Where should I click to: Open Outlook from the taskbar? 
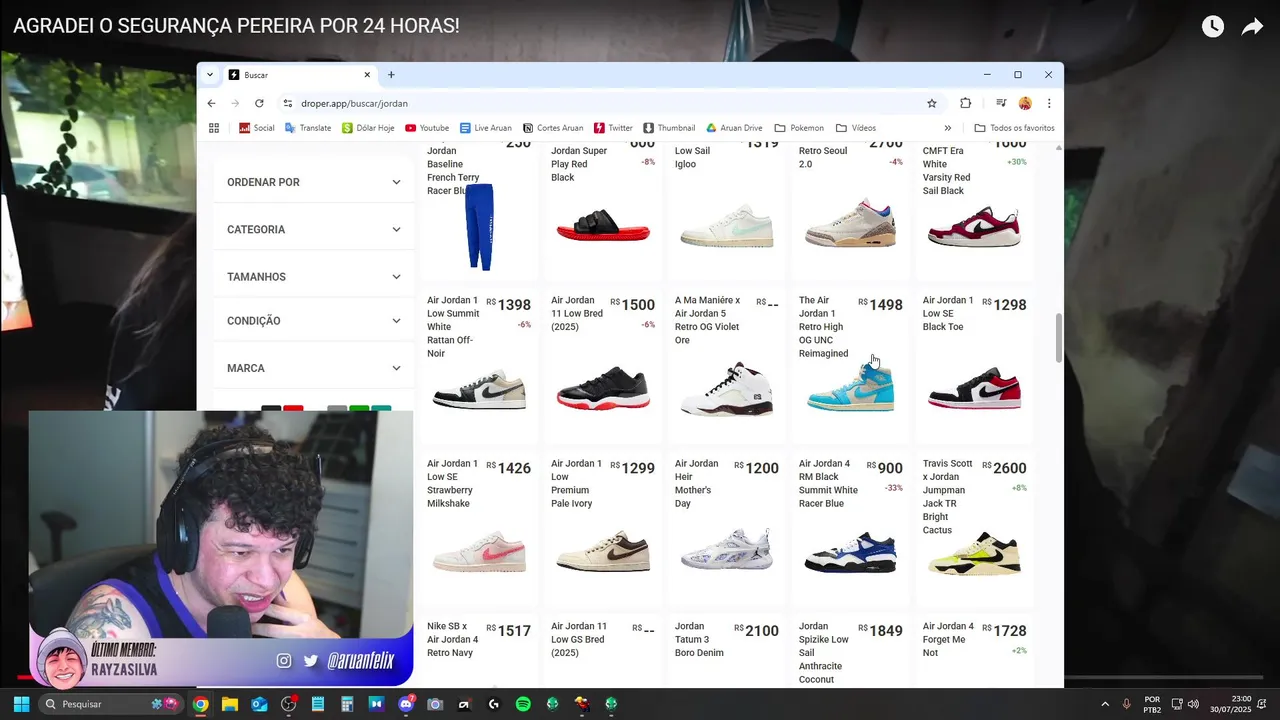click(x=259, y=704)
